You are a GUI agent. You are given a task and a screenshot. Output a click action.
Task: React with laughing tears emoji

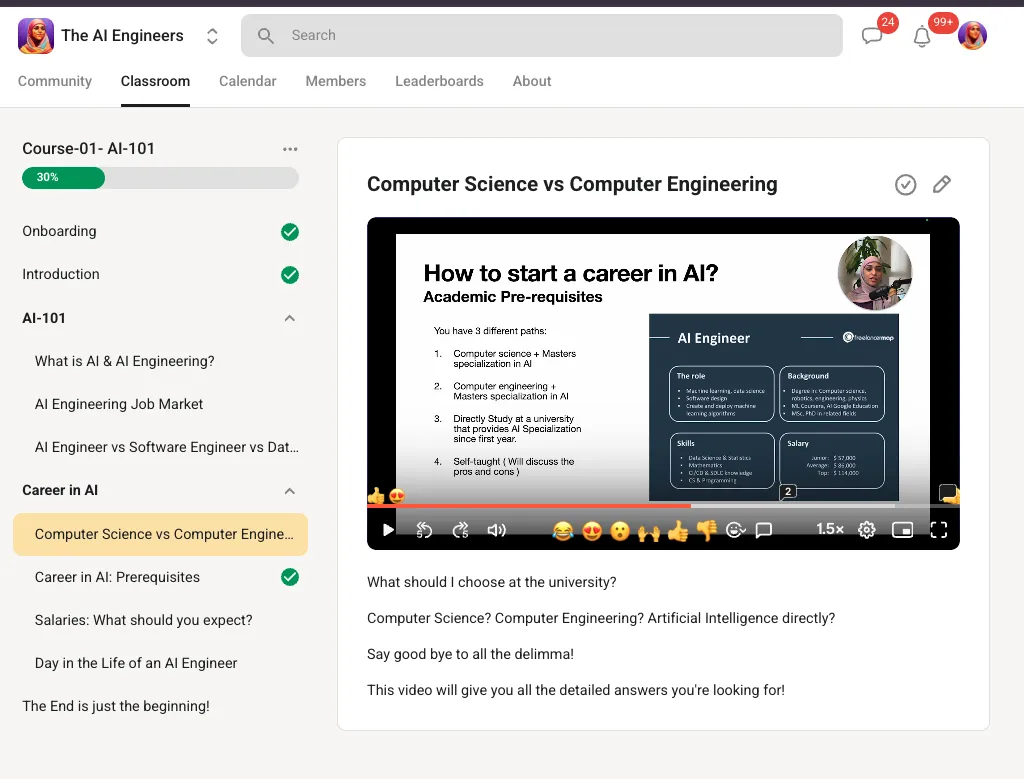click(x=563, y=531)
